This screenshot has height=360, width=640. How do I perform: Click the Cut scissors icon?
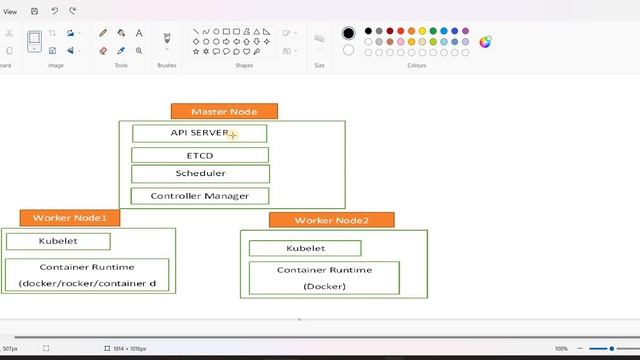point(9,33)
